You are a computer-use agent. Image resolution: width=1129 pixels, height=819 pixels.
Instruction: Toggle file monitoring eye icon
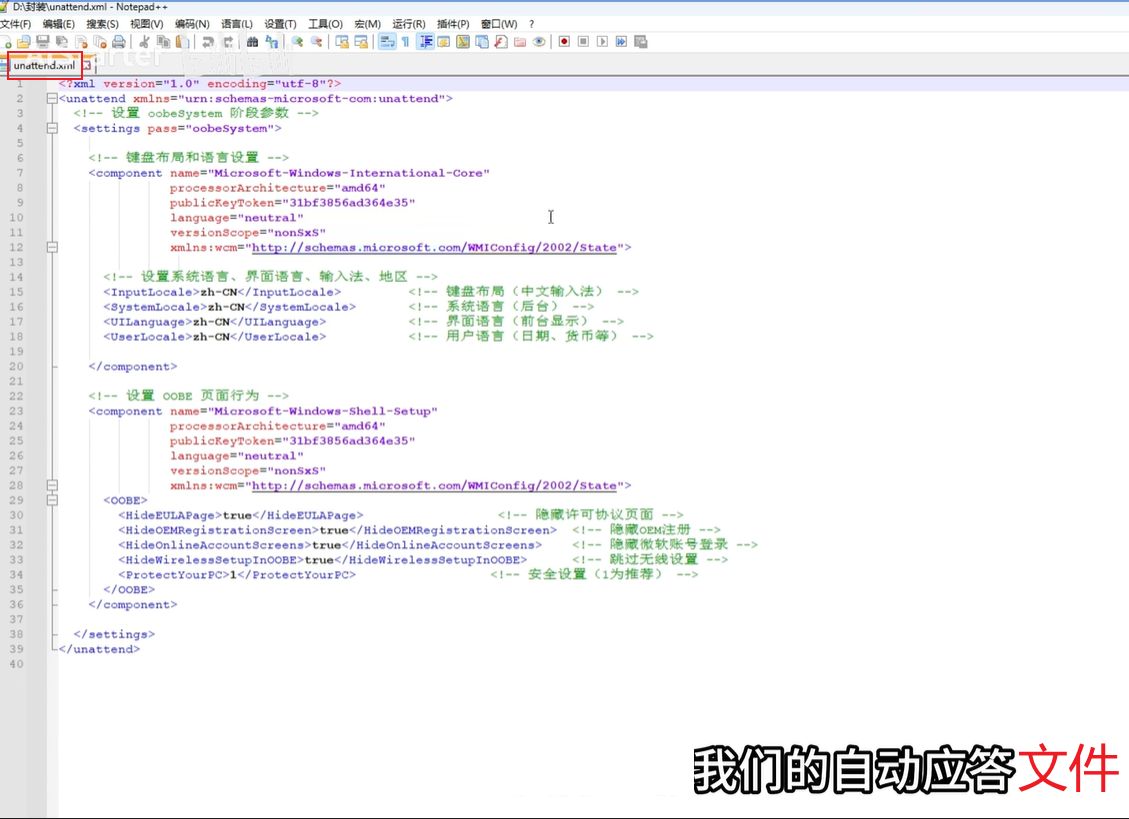click(539, 42)
